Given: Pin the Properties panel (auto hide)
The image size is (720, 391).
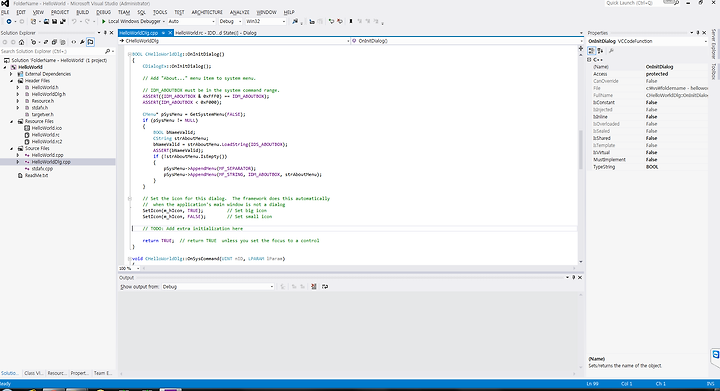Looking at the screenshot, I should 698,33.
